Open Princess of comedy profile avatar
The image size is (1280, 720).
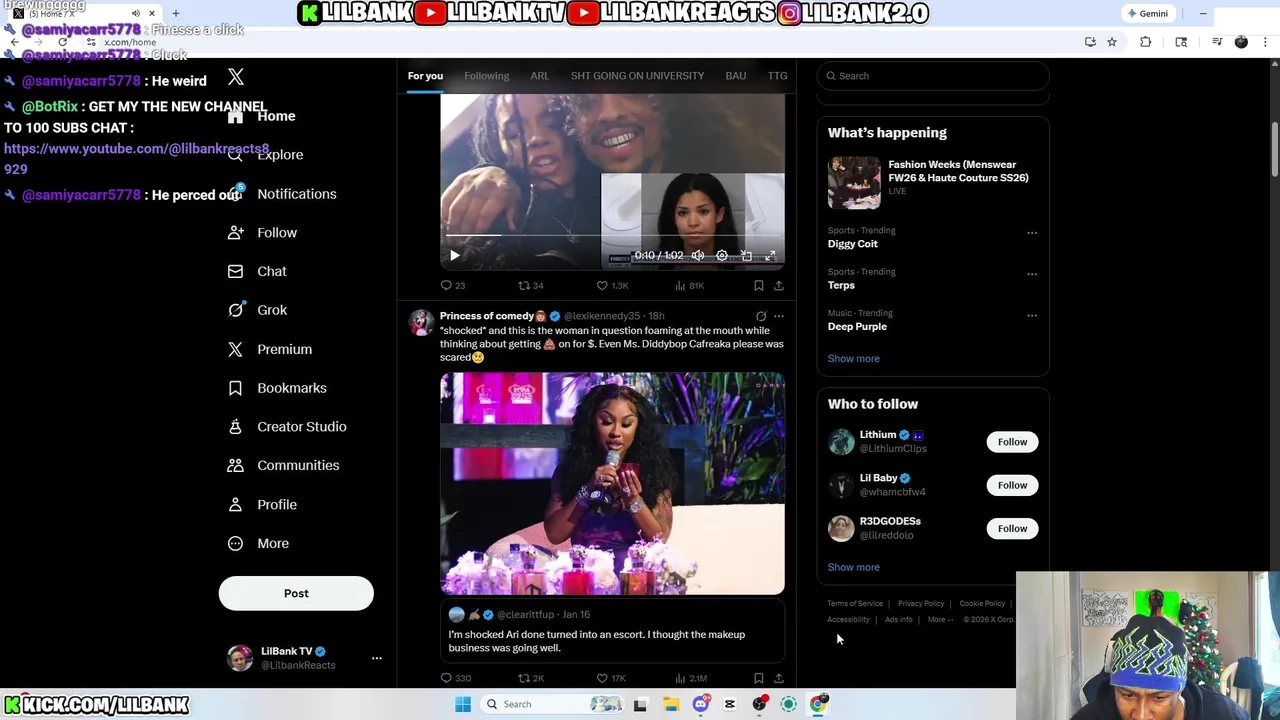click(421, 322)
